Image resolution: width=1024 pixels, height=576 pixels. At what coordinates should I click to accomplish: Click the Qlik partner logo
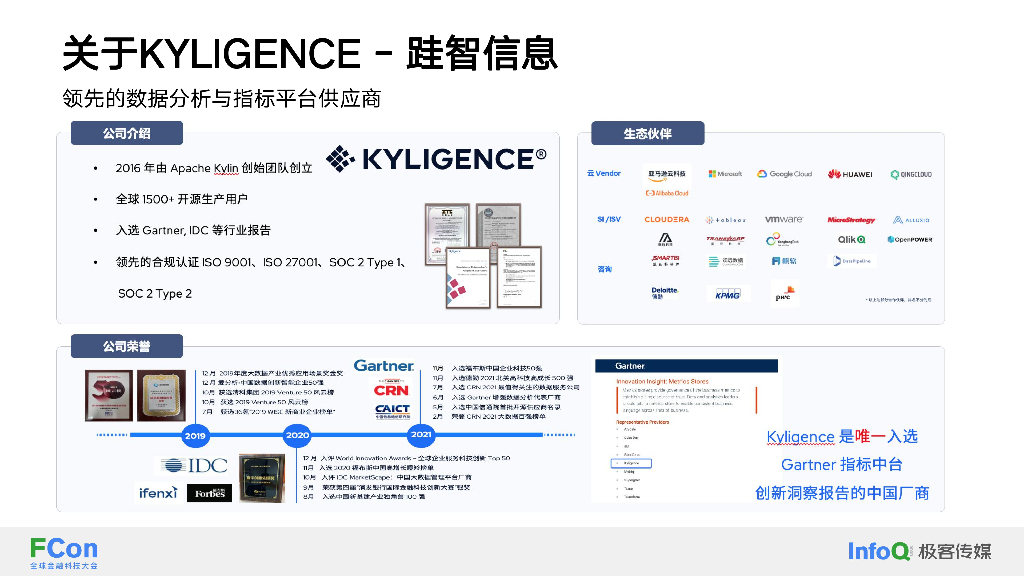coord(852,240)
